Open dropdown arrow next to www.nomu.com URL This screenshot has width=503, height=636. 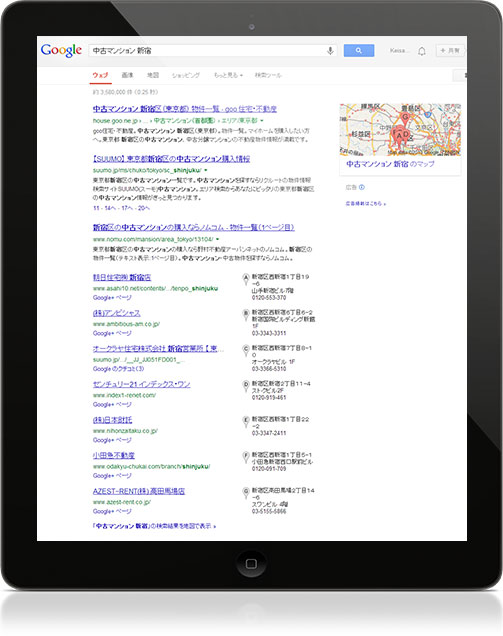tap(217, 239)
